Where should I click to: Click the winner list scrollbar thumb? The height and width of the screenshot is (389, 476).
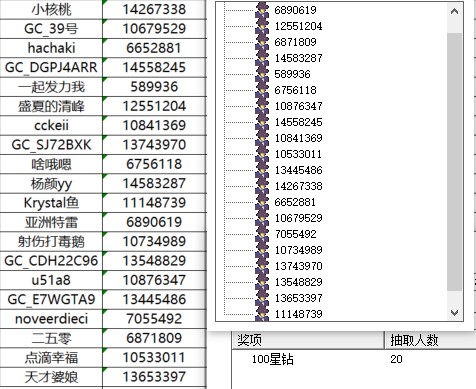[454, 162]
